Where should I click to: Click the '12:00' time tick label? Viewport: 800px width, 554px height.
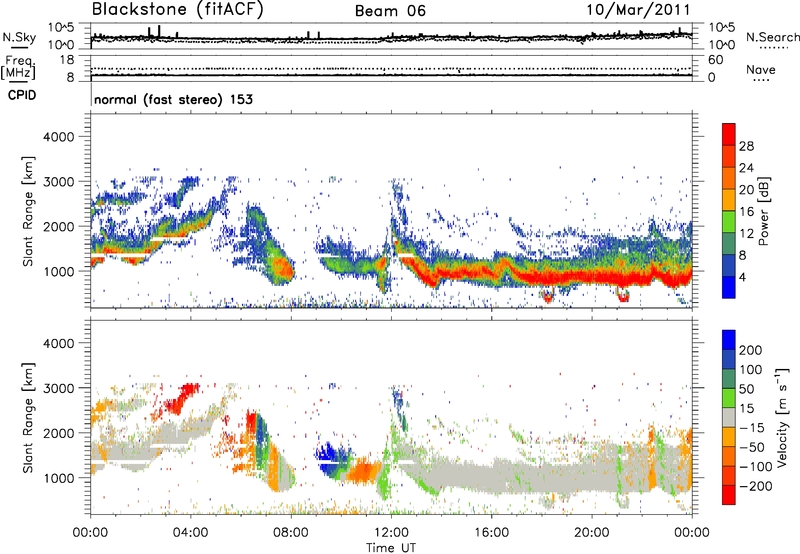pos(391,533)
